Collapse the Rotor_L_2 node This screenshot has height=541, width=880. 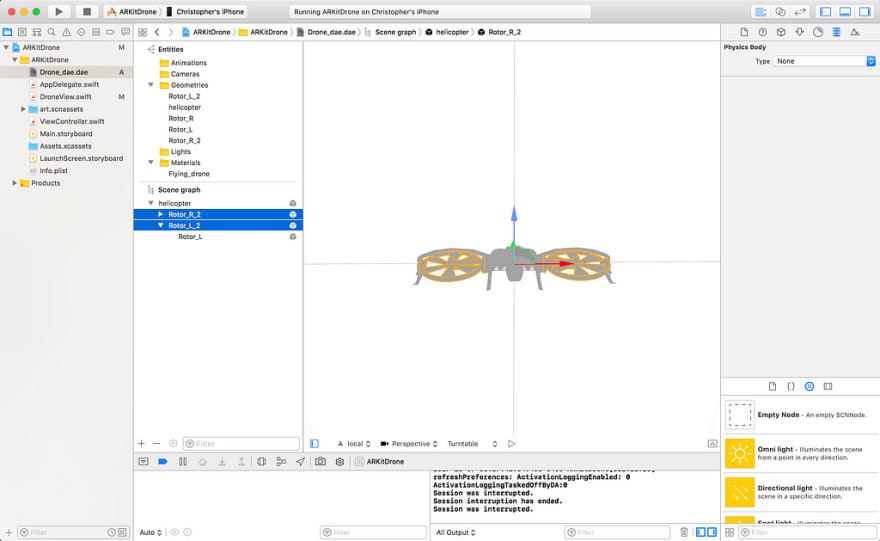coord(161,226)
